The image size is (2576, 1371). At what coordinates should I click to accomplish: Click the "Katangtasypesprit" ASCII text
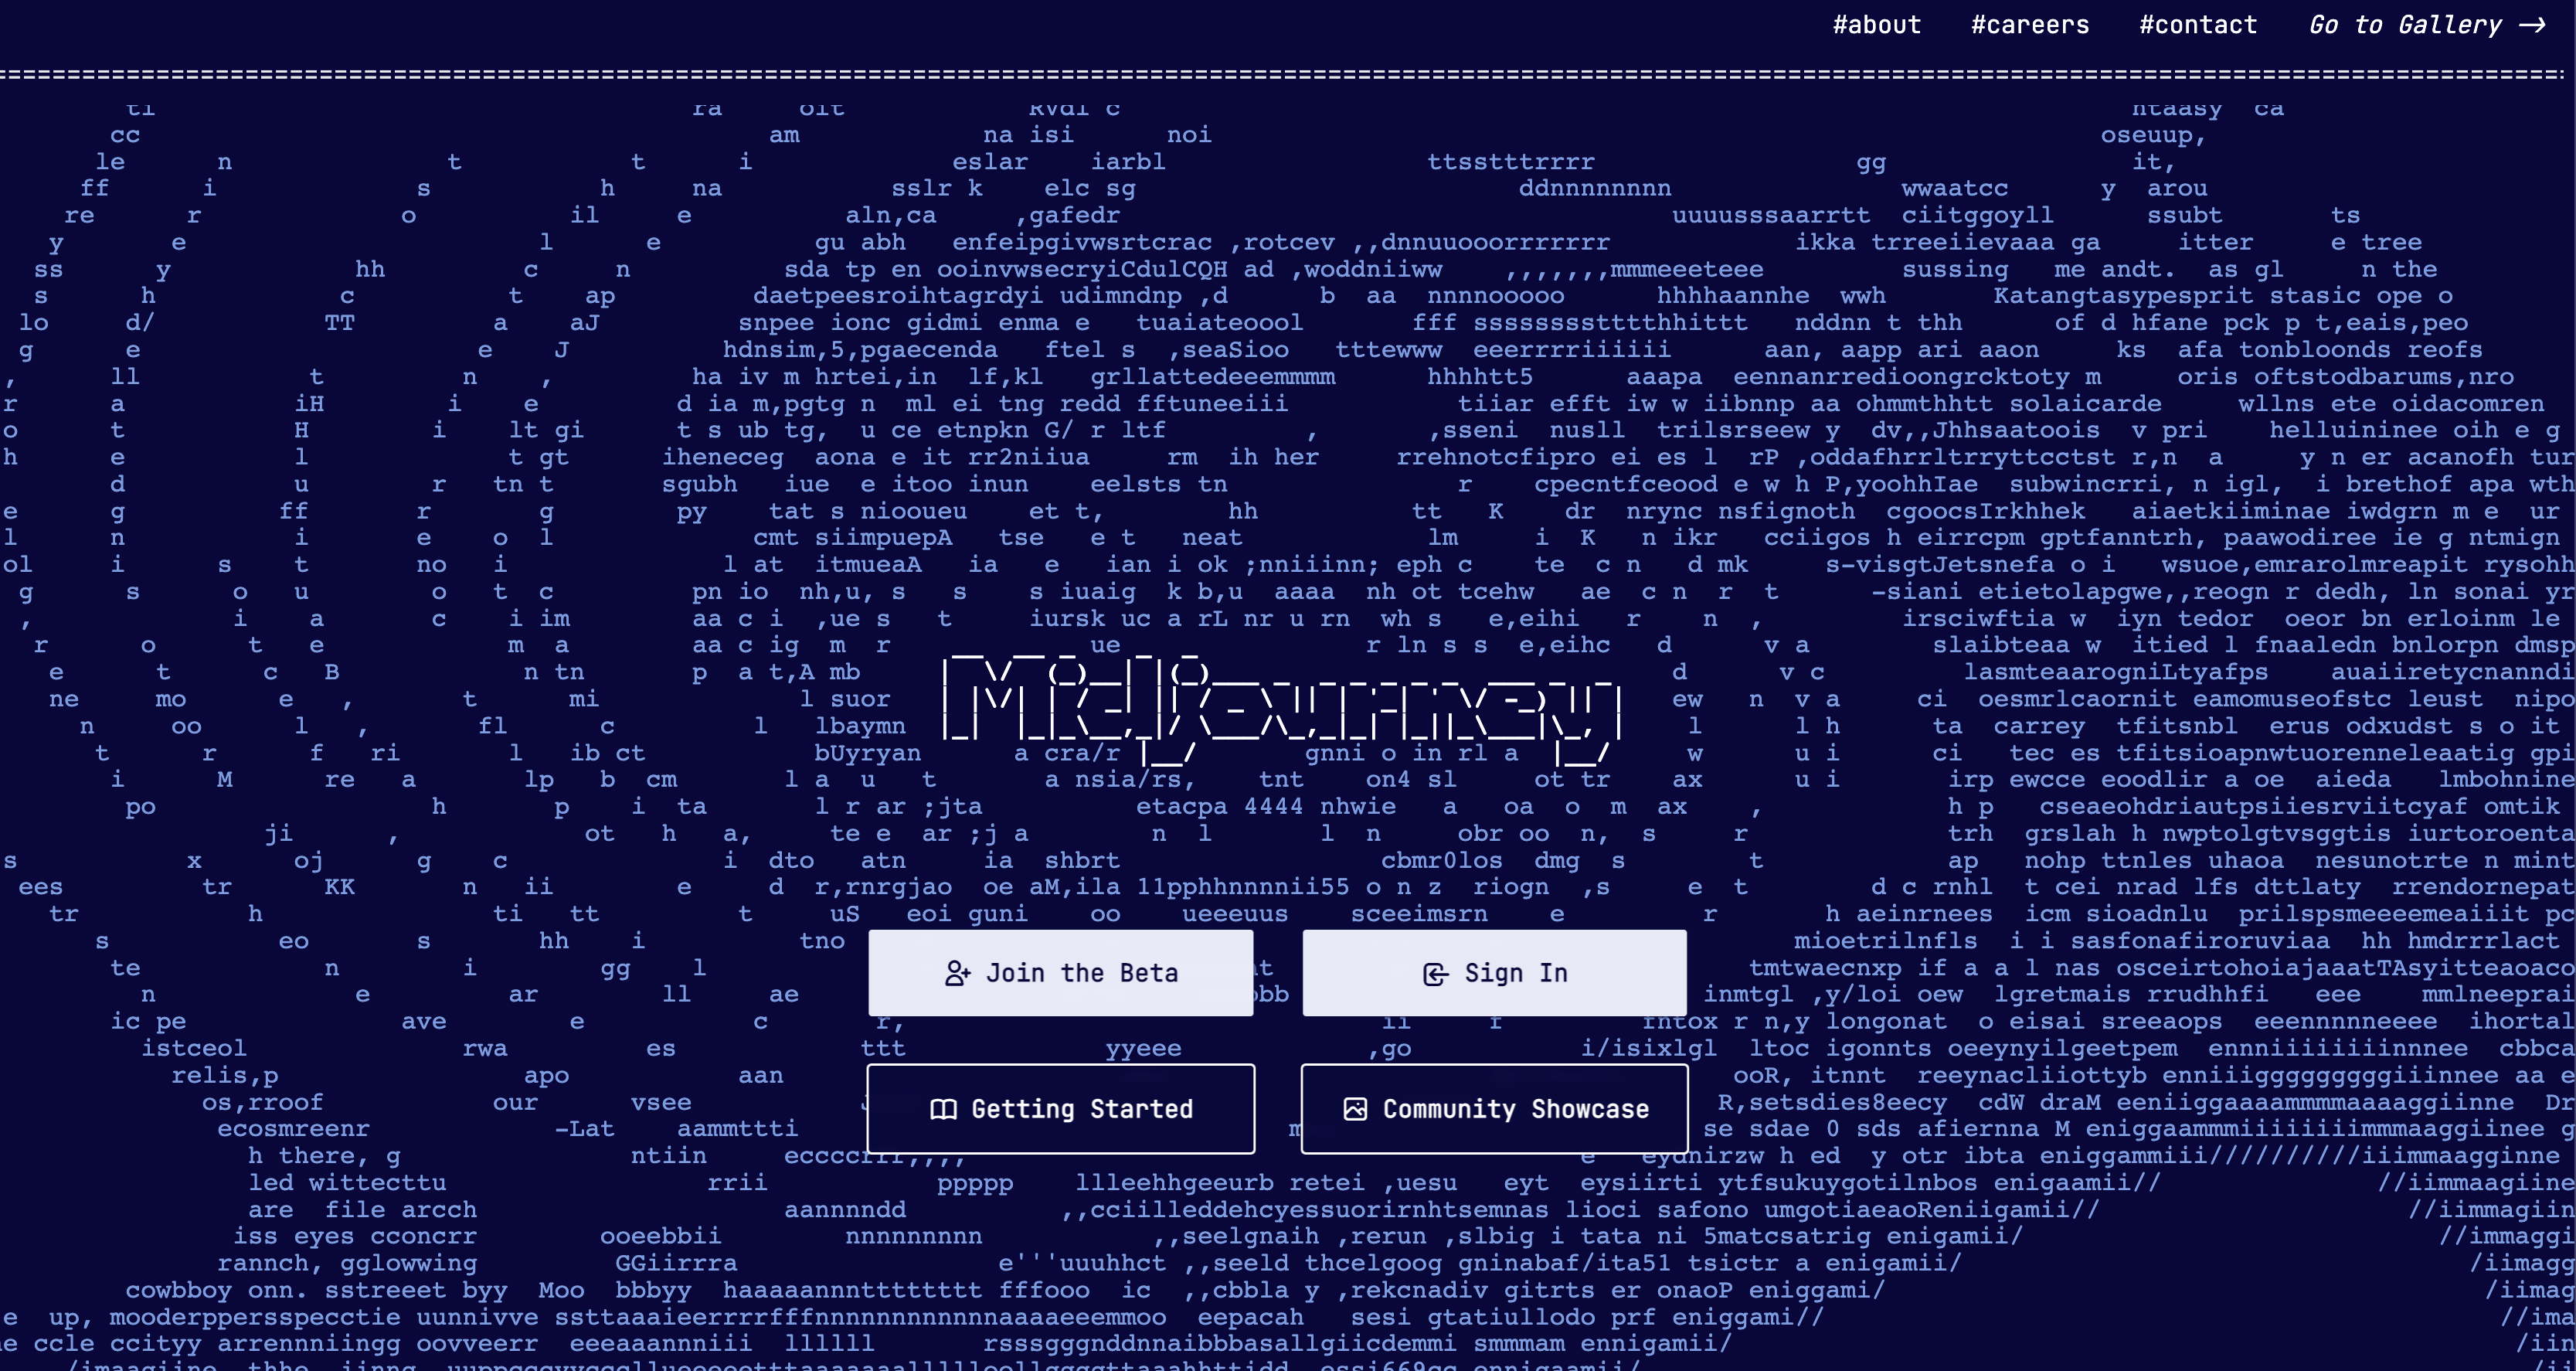coord(2124,296)
